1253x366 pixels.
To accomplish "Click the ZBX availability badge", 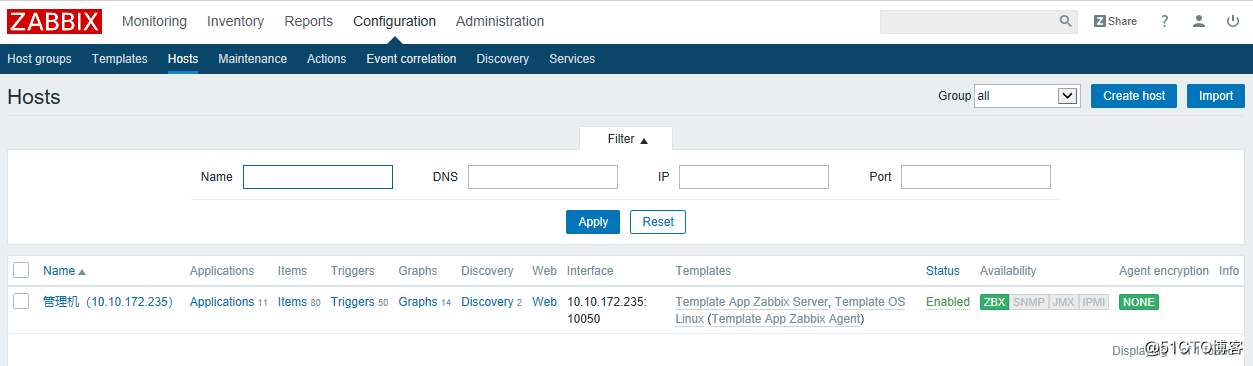I will pyautogui.click(x=994, y=302).
